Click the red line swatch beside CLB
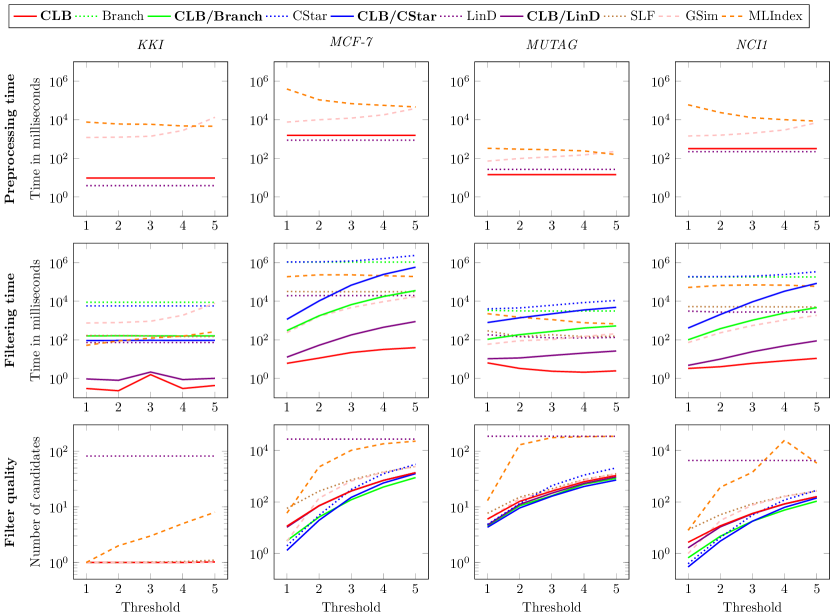Viewport: 830px width, 616px height. coord(24,17)
